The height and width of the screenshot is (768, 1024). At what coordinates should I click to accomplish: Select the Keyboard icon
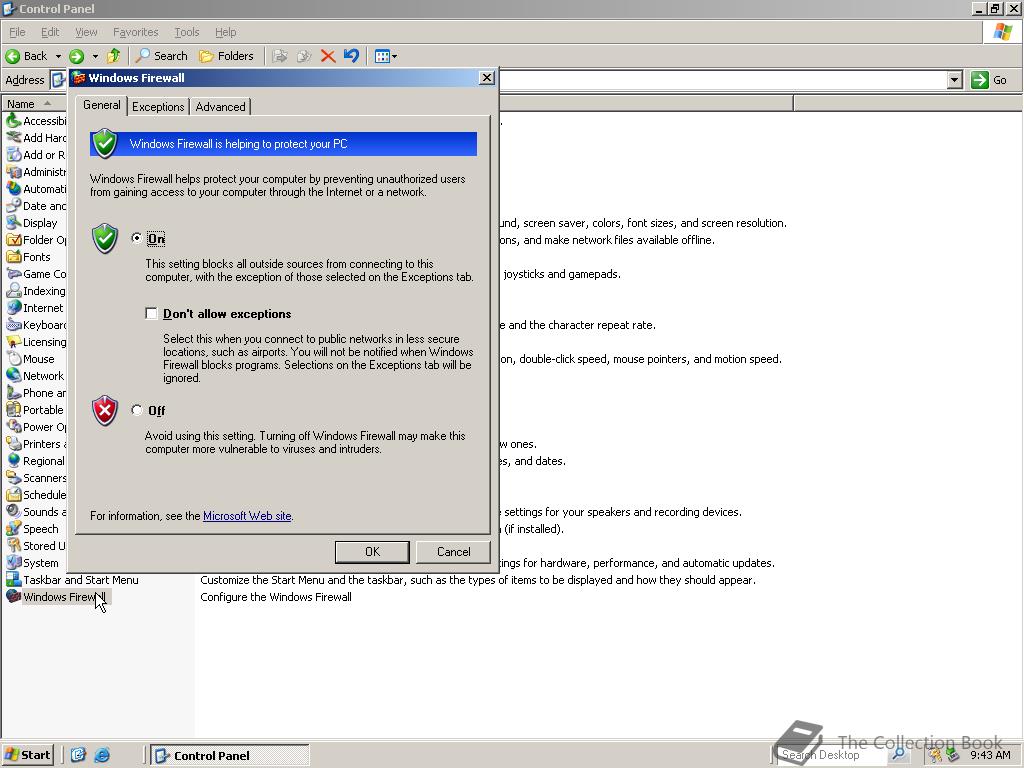(14, 325)
